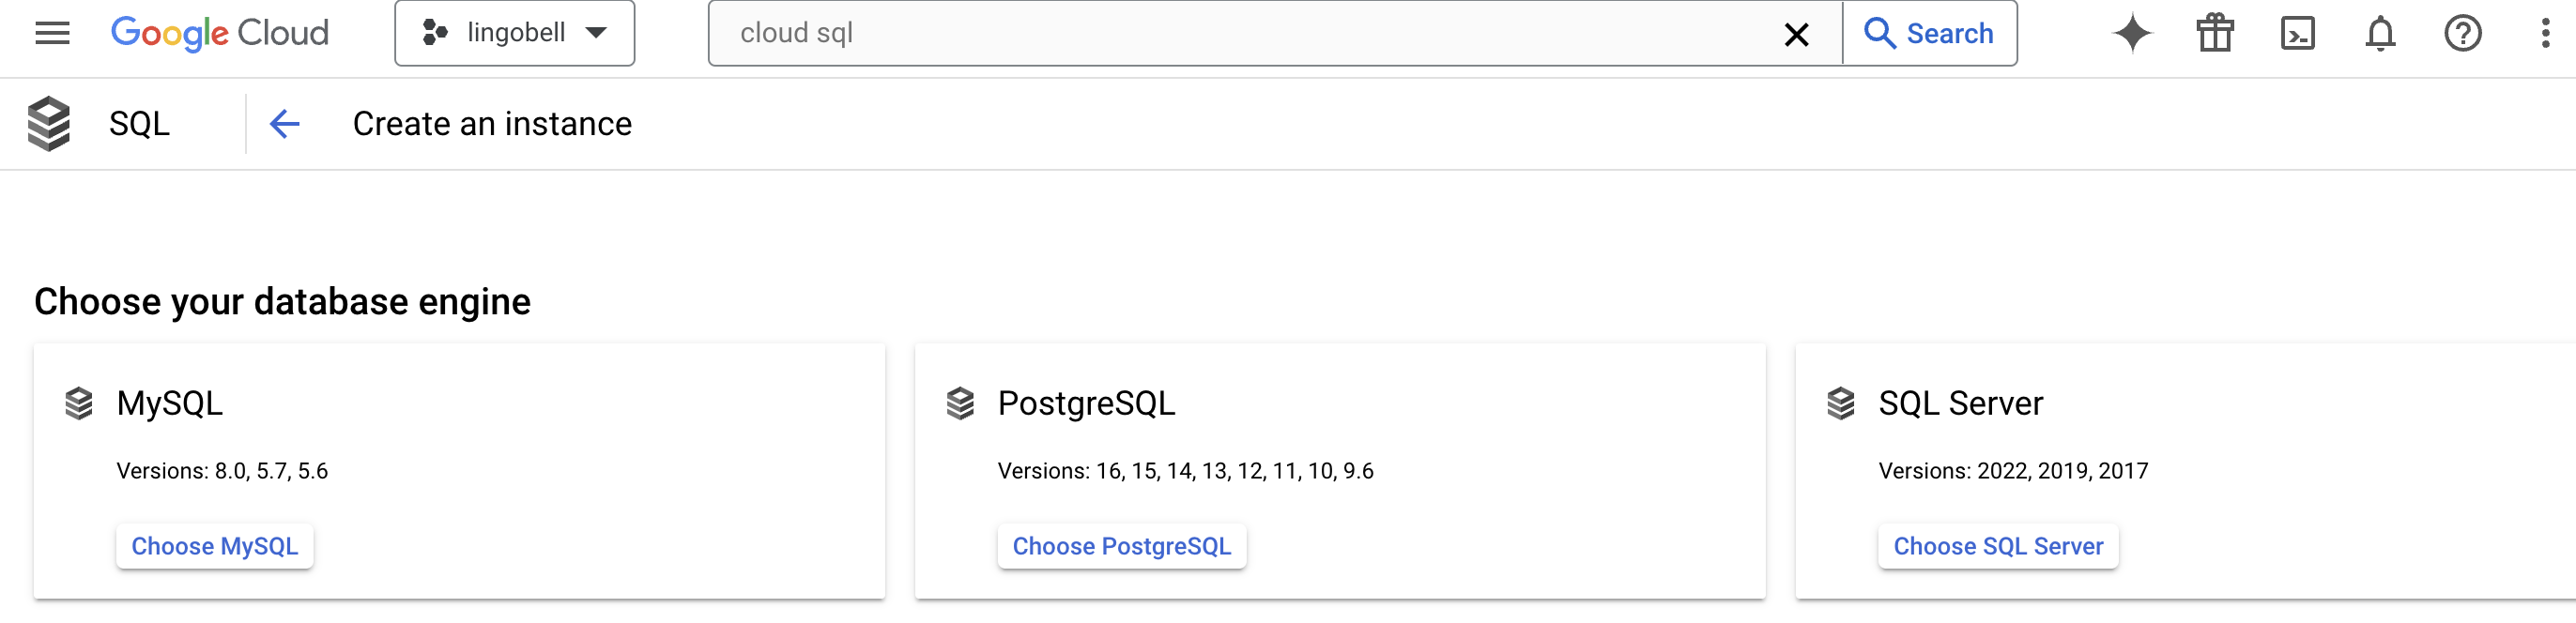Choose MySQL as database engine
This screenshot has width=2576, height=623.
[214, 546]
